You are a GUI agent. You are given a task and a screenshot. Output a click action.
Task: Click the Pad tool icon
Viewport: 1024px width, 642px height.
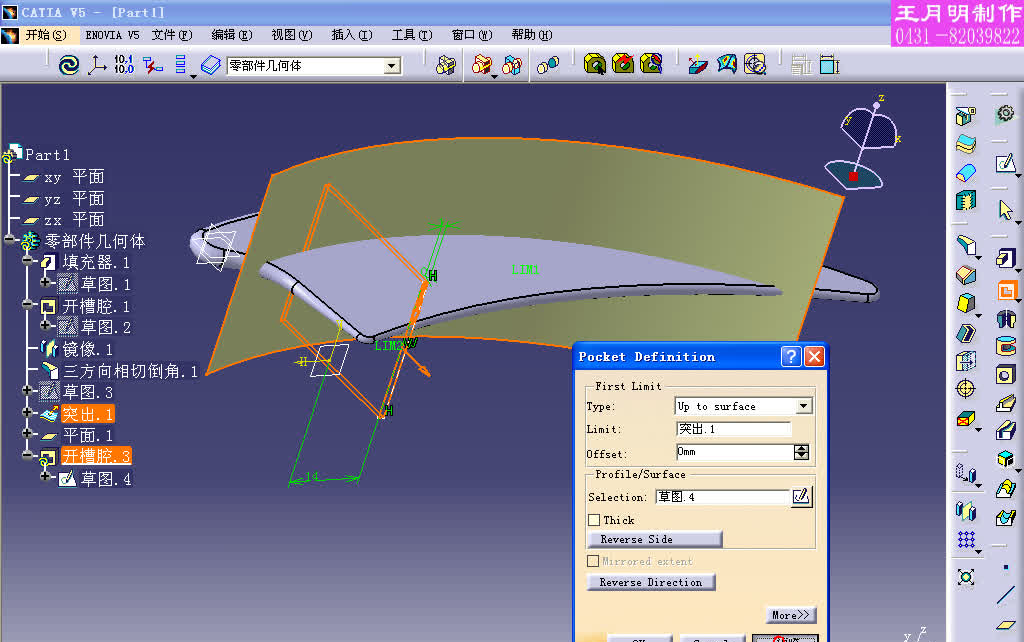click(x=1005, y=258)
